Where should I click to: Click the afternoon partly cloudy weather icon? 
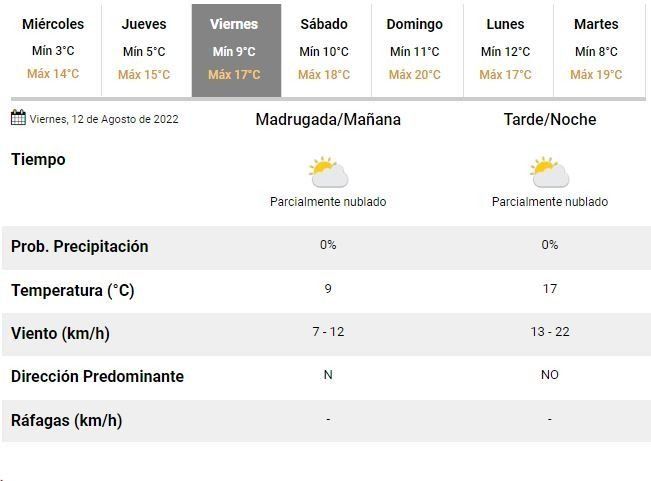click(549, 172)
